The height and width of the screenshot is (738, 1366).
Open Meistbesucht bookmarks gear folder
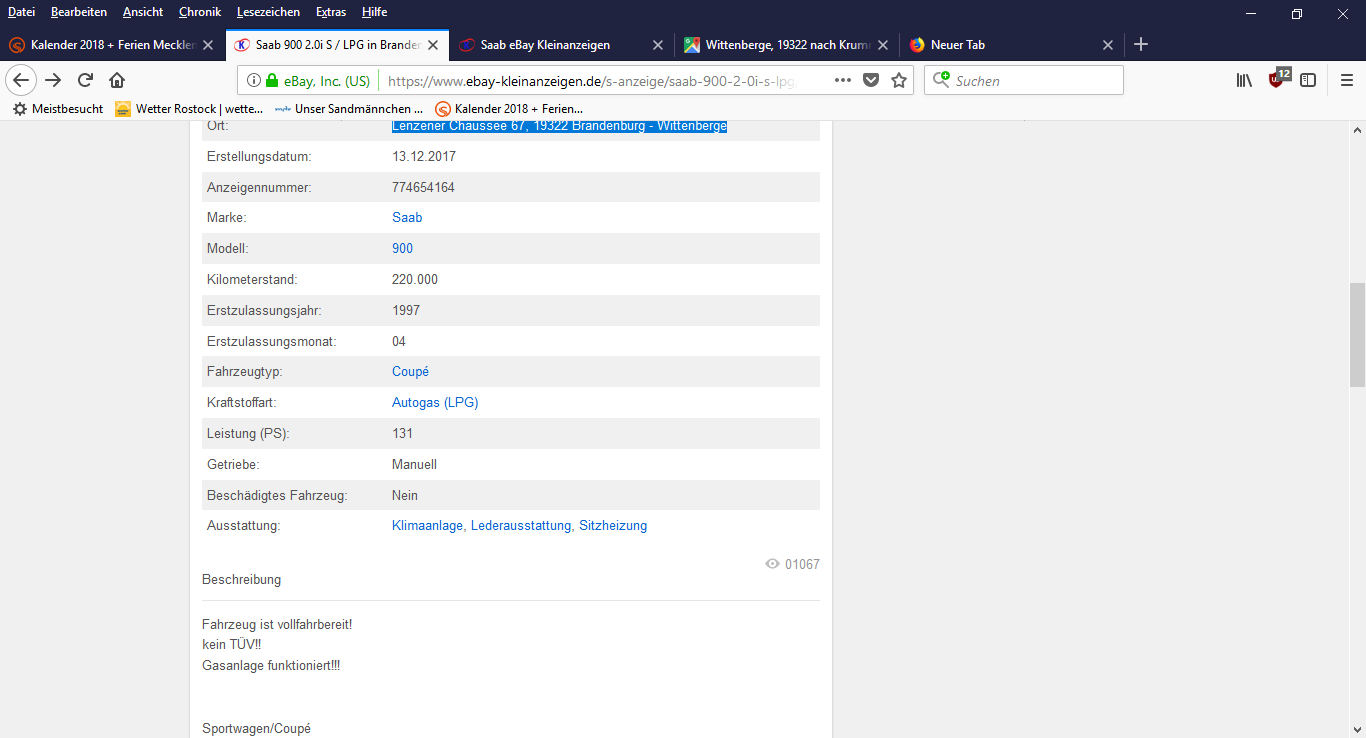click(58, 109)
